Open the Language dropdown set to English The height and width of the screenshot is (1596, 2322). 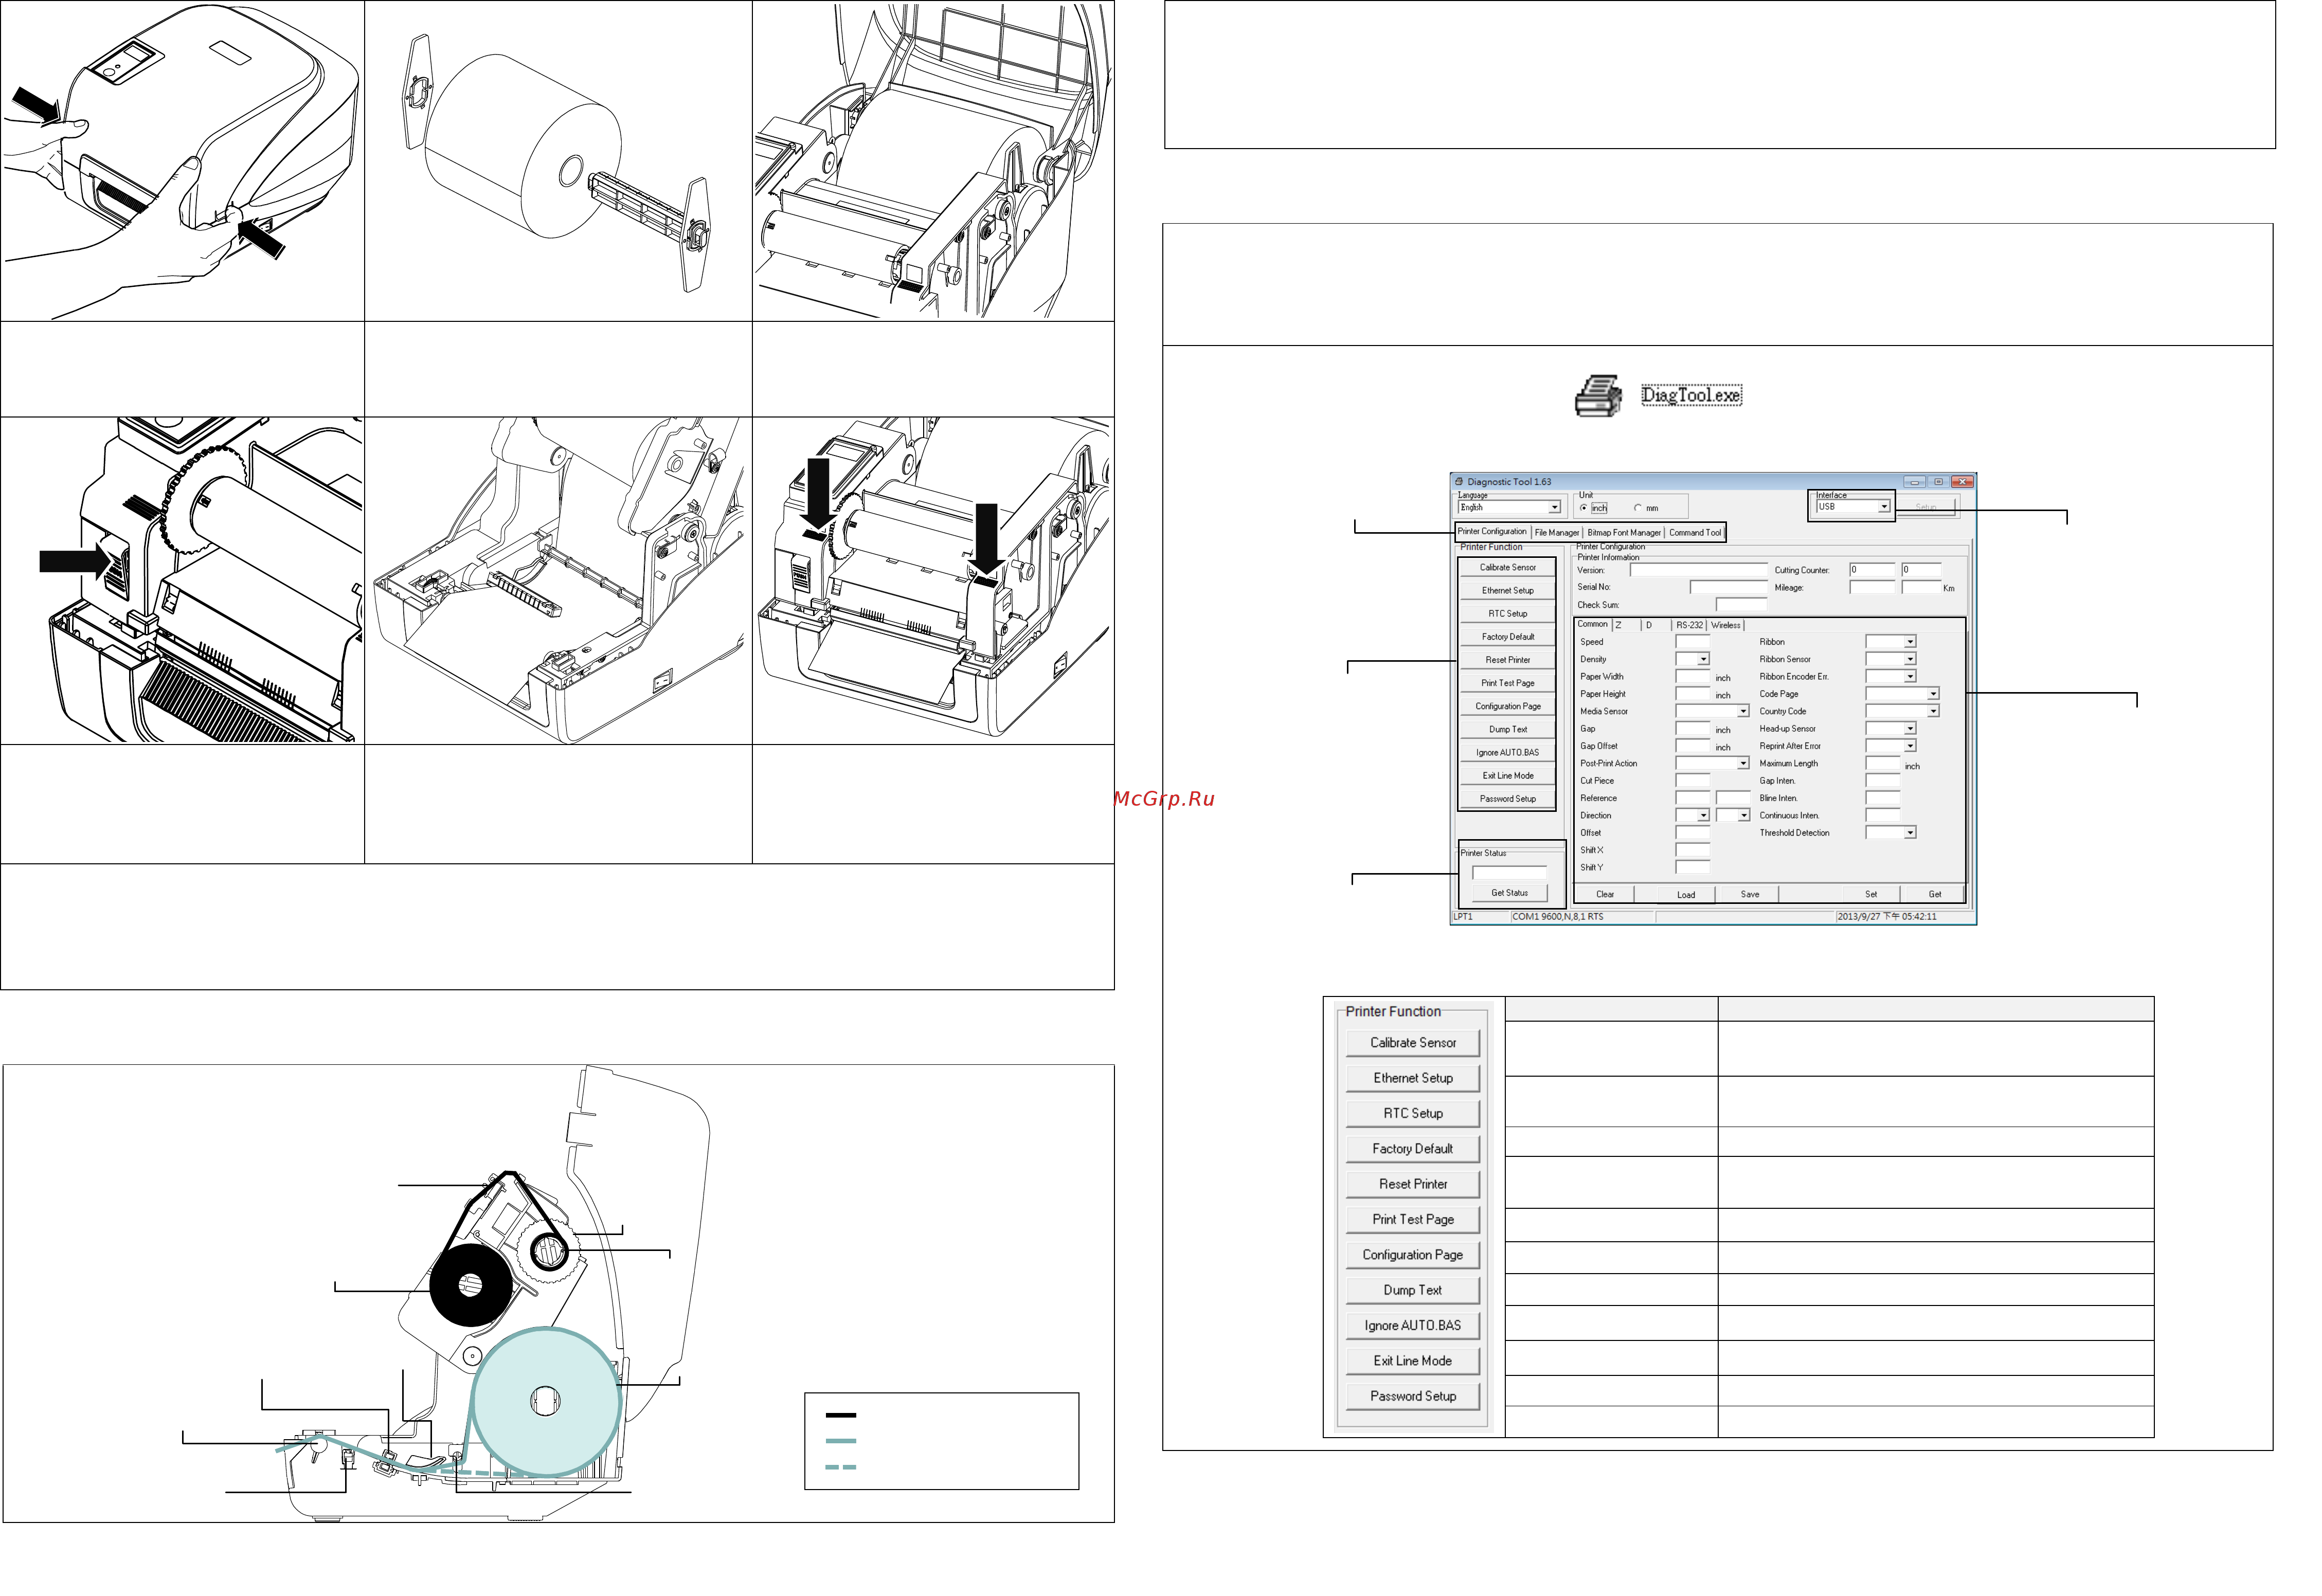tap(1510, 508)
